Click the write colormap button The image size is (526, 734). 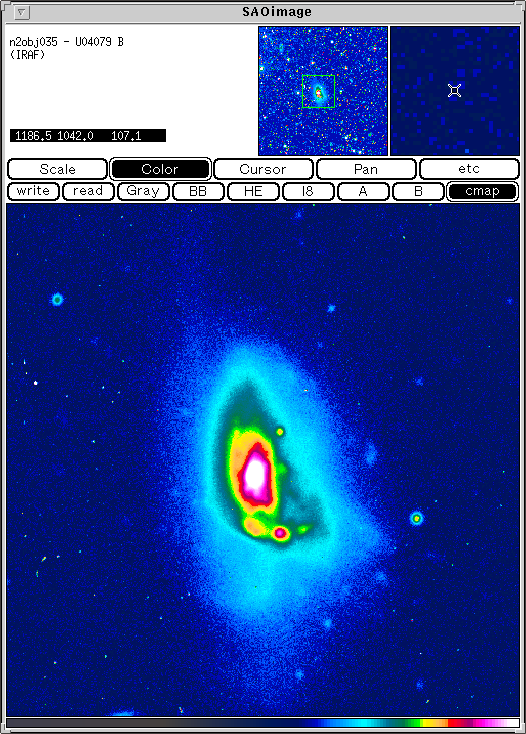click(x=33, y=191)
